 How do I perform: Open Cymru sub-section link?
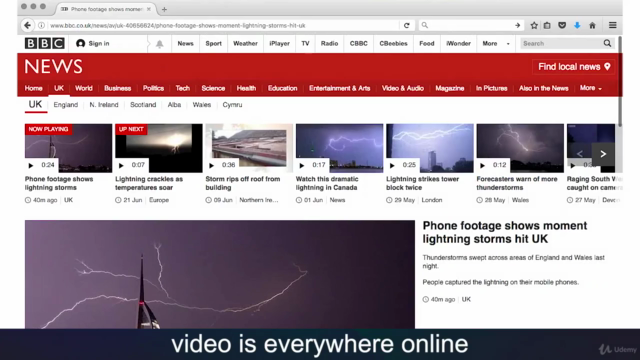coord(232,105)
